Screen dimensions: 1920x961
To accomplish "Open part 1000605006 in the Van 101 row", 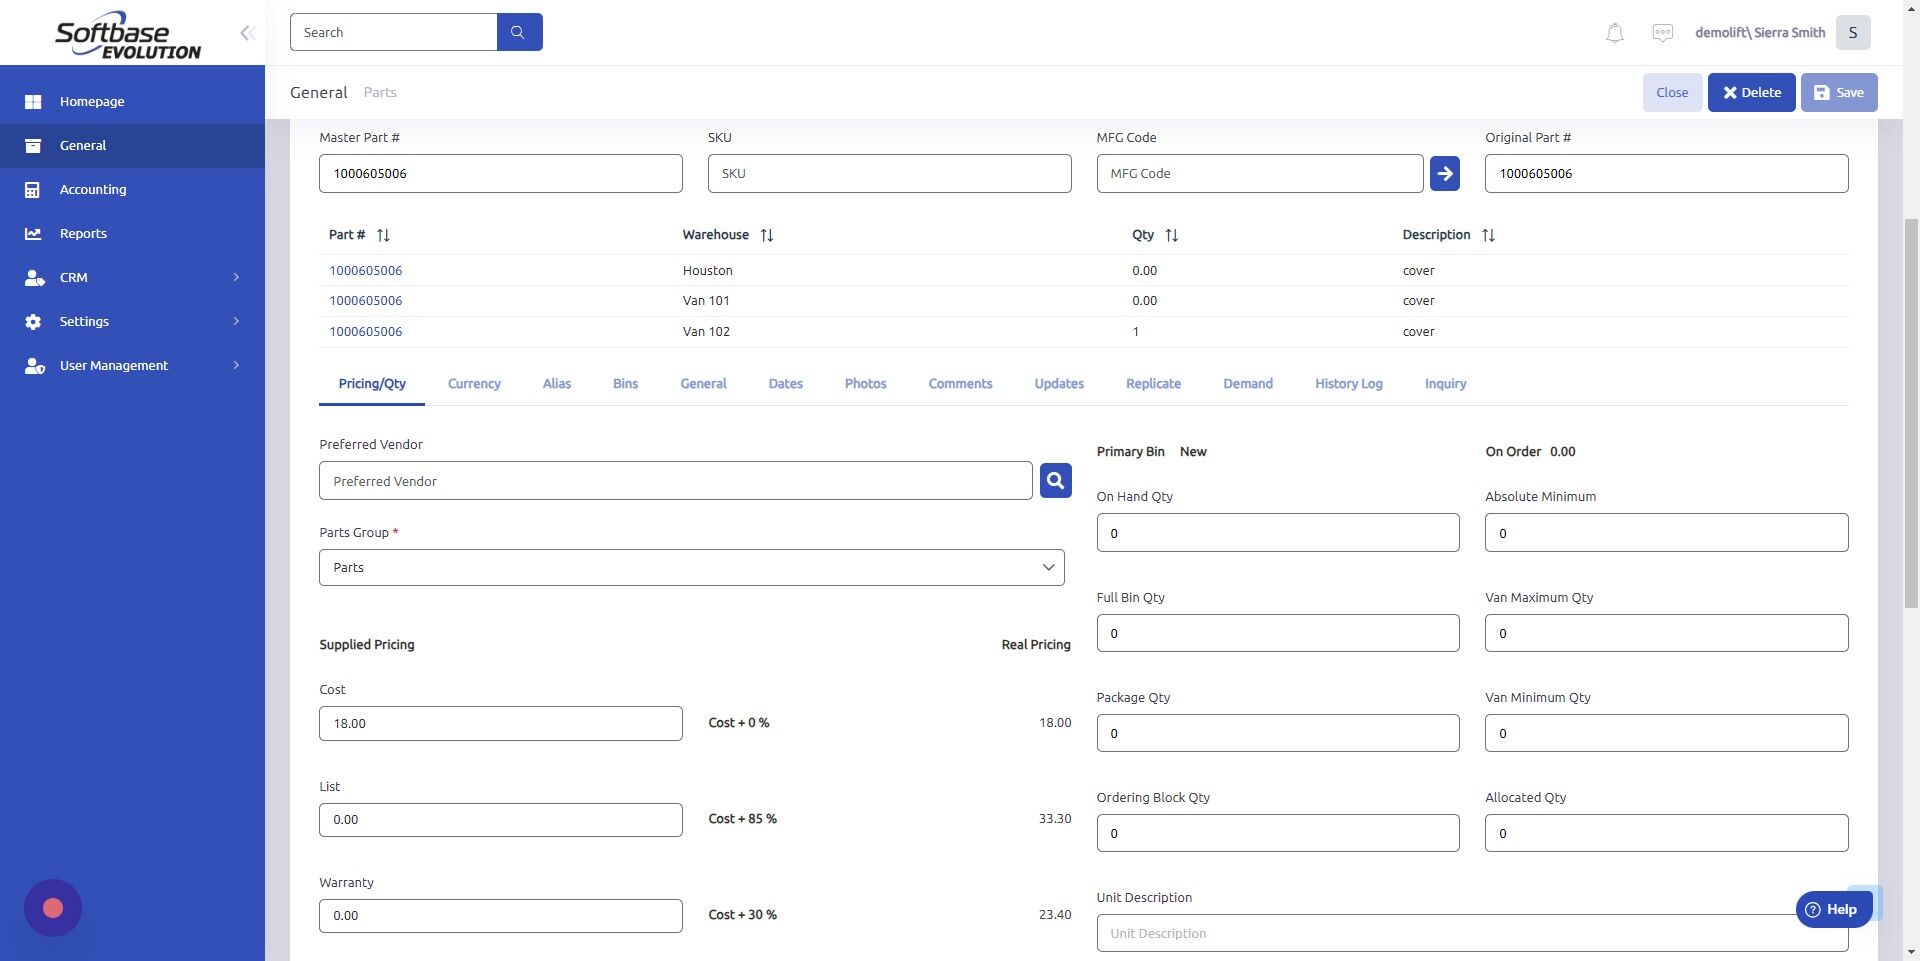I will [x=366, y=301].
